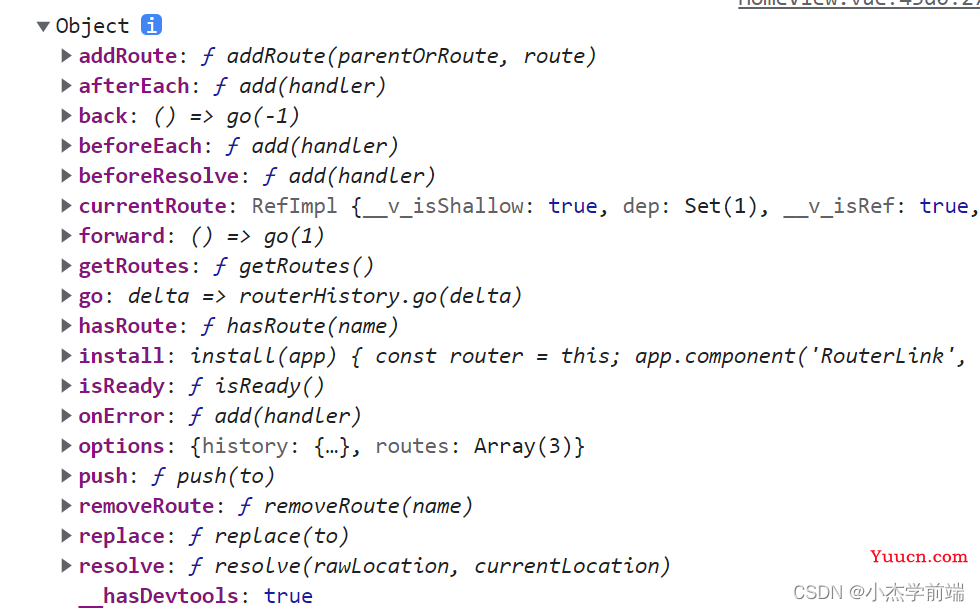Click the Object root label
This screenshot has height=611, width=980.
[x=92, y=26]
